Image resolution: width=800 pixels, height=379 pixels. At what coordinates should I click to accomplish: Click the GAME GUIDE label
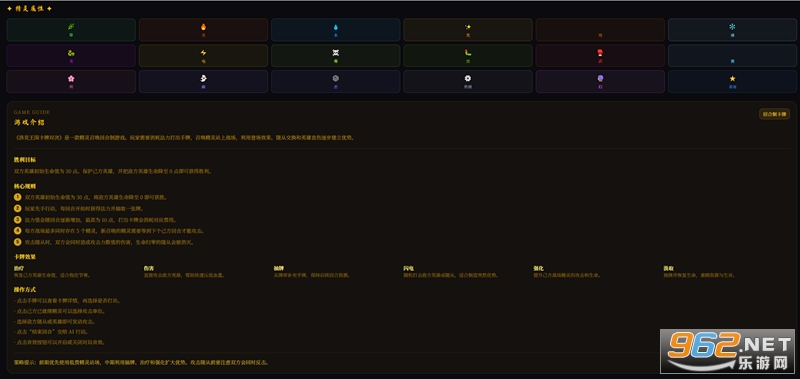tap(32, 112)
